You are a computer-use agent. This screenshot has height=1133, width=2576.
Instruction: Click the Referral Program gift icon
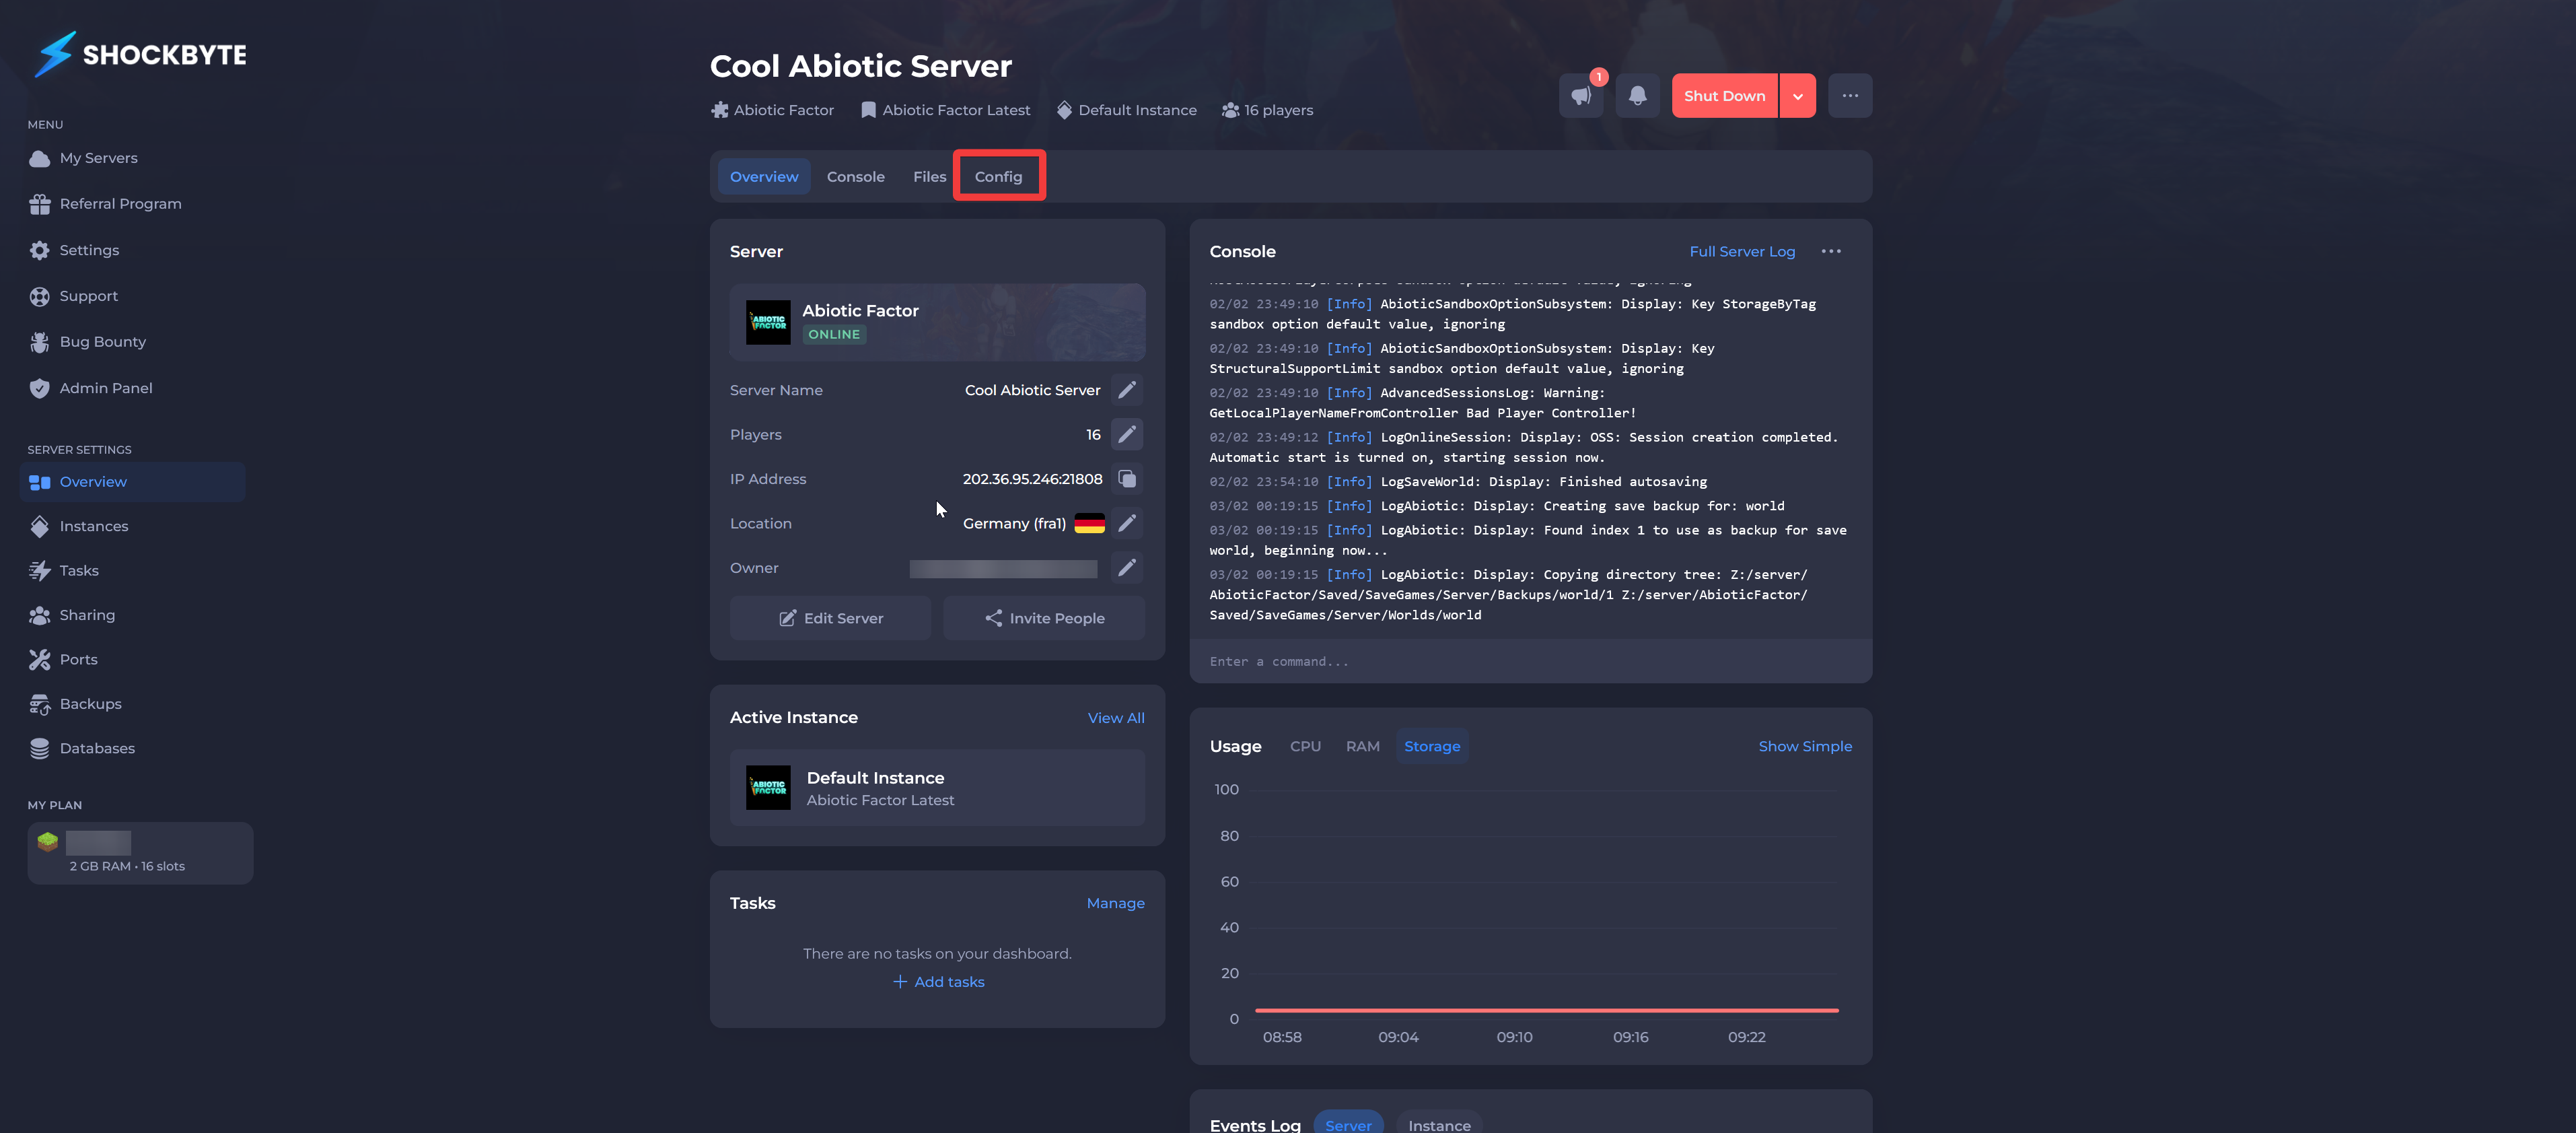coord(39,204)
